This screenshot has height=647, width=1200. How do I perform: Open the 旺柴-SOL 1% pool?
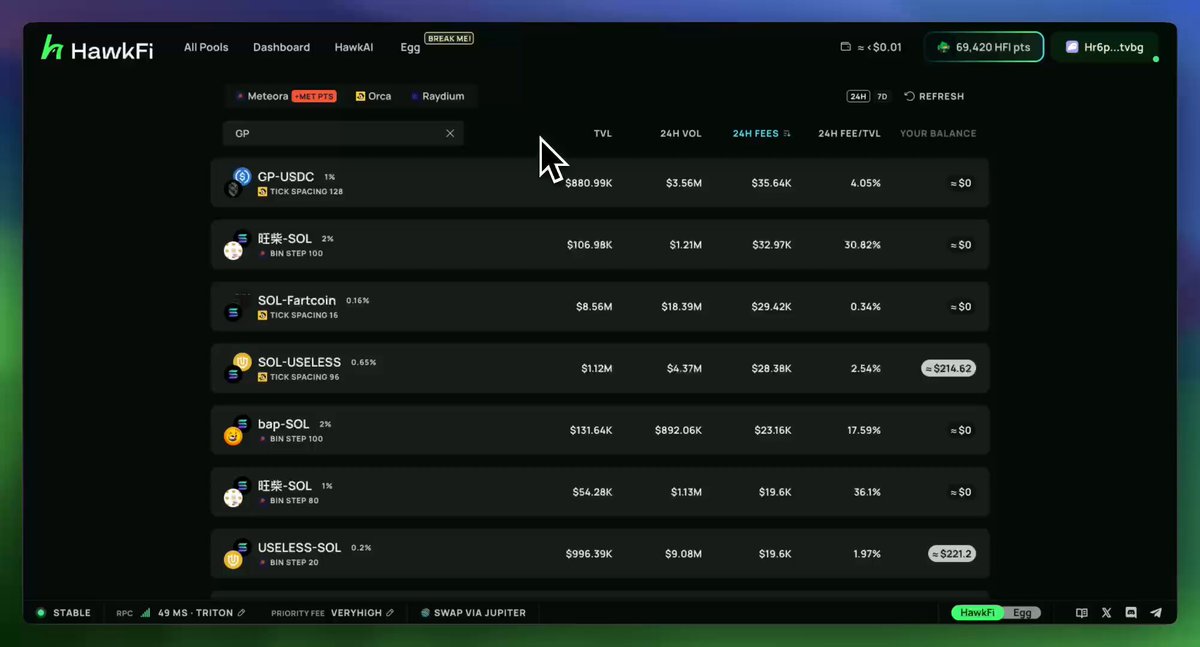point(600,492)
